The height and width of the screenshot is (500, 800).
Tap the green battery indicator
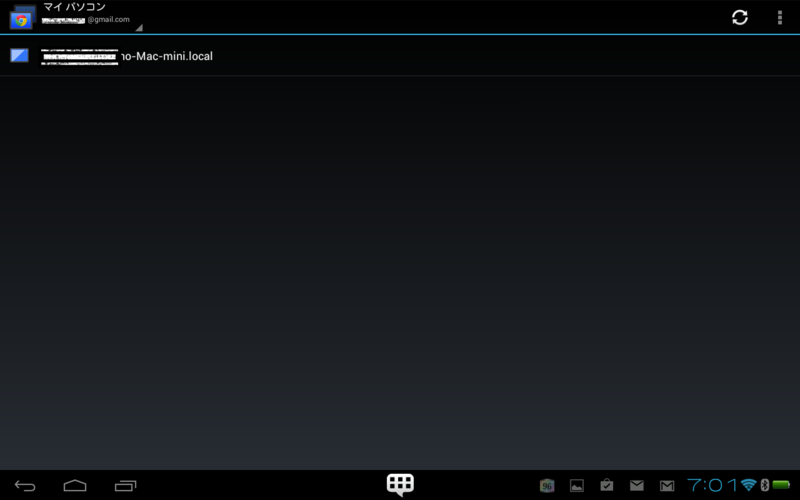(781, 485)
